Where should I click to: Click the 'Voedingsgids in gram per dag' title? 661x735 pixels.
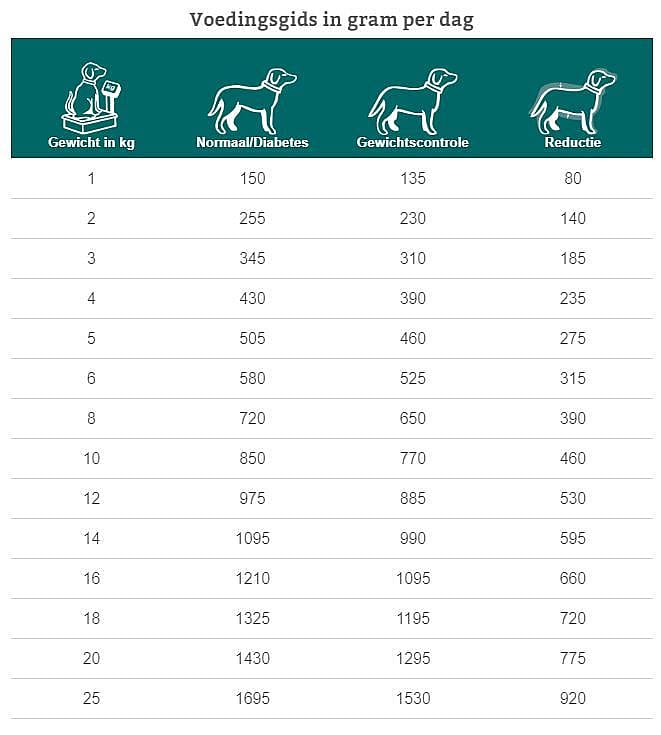click(x=331, y=21)
